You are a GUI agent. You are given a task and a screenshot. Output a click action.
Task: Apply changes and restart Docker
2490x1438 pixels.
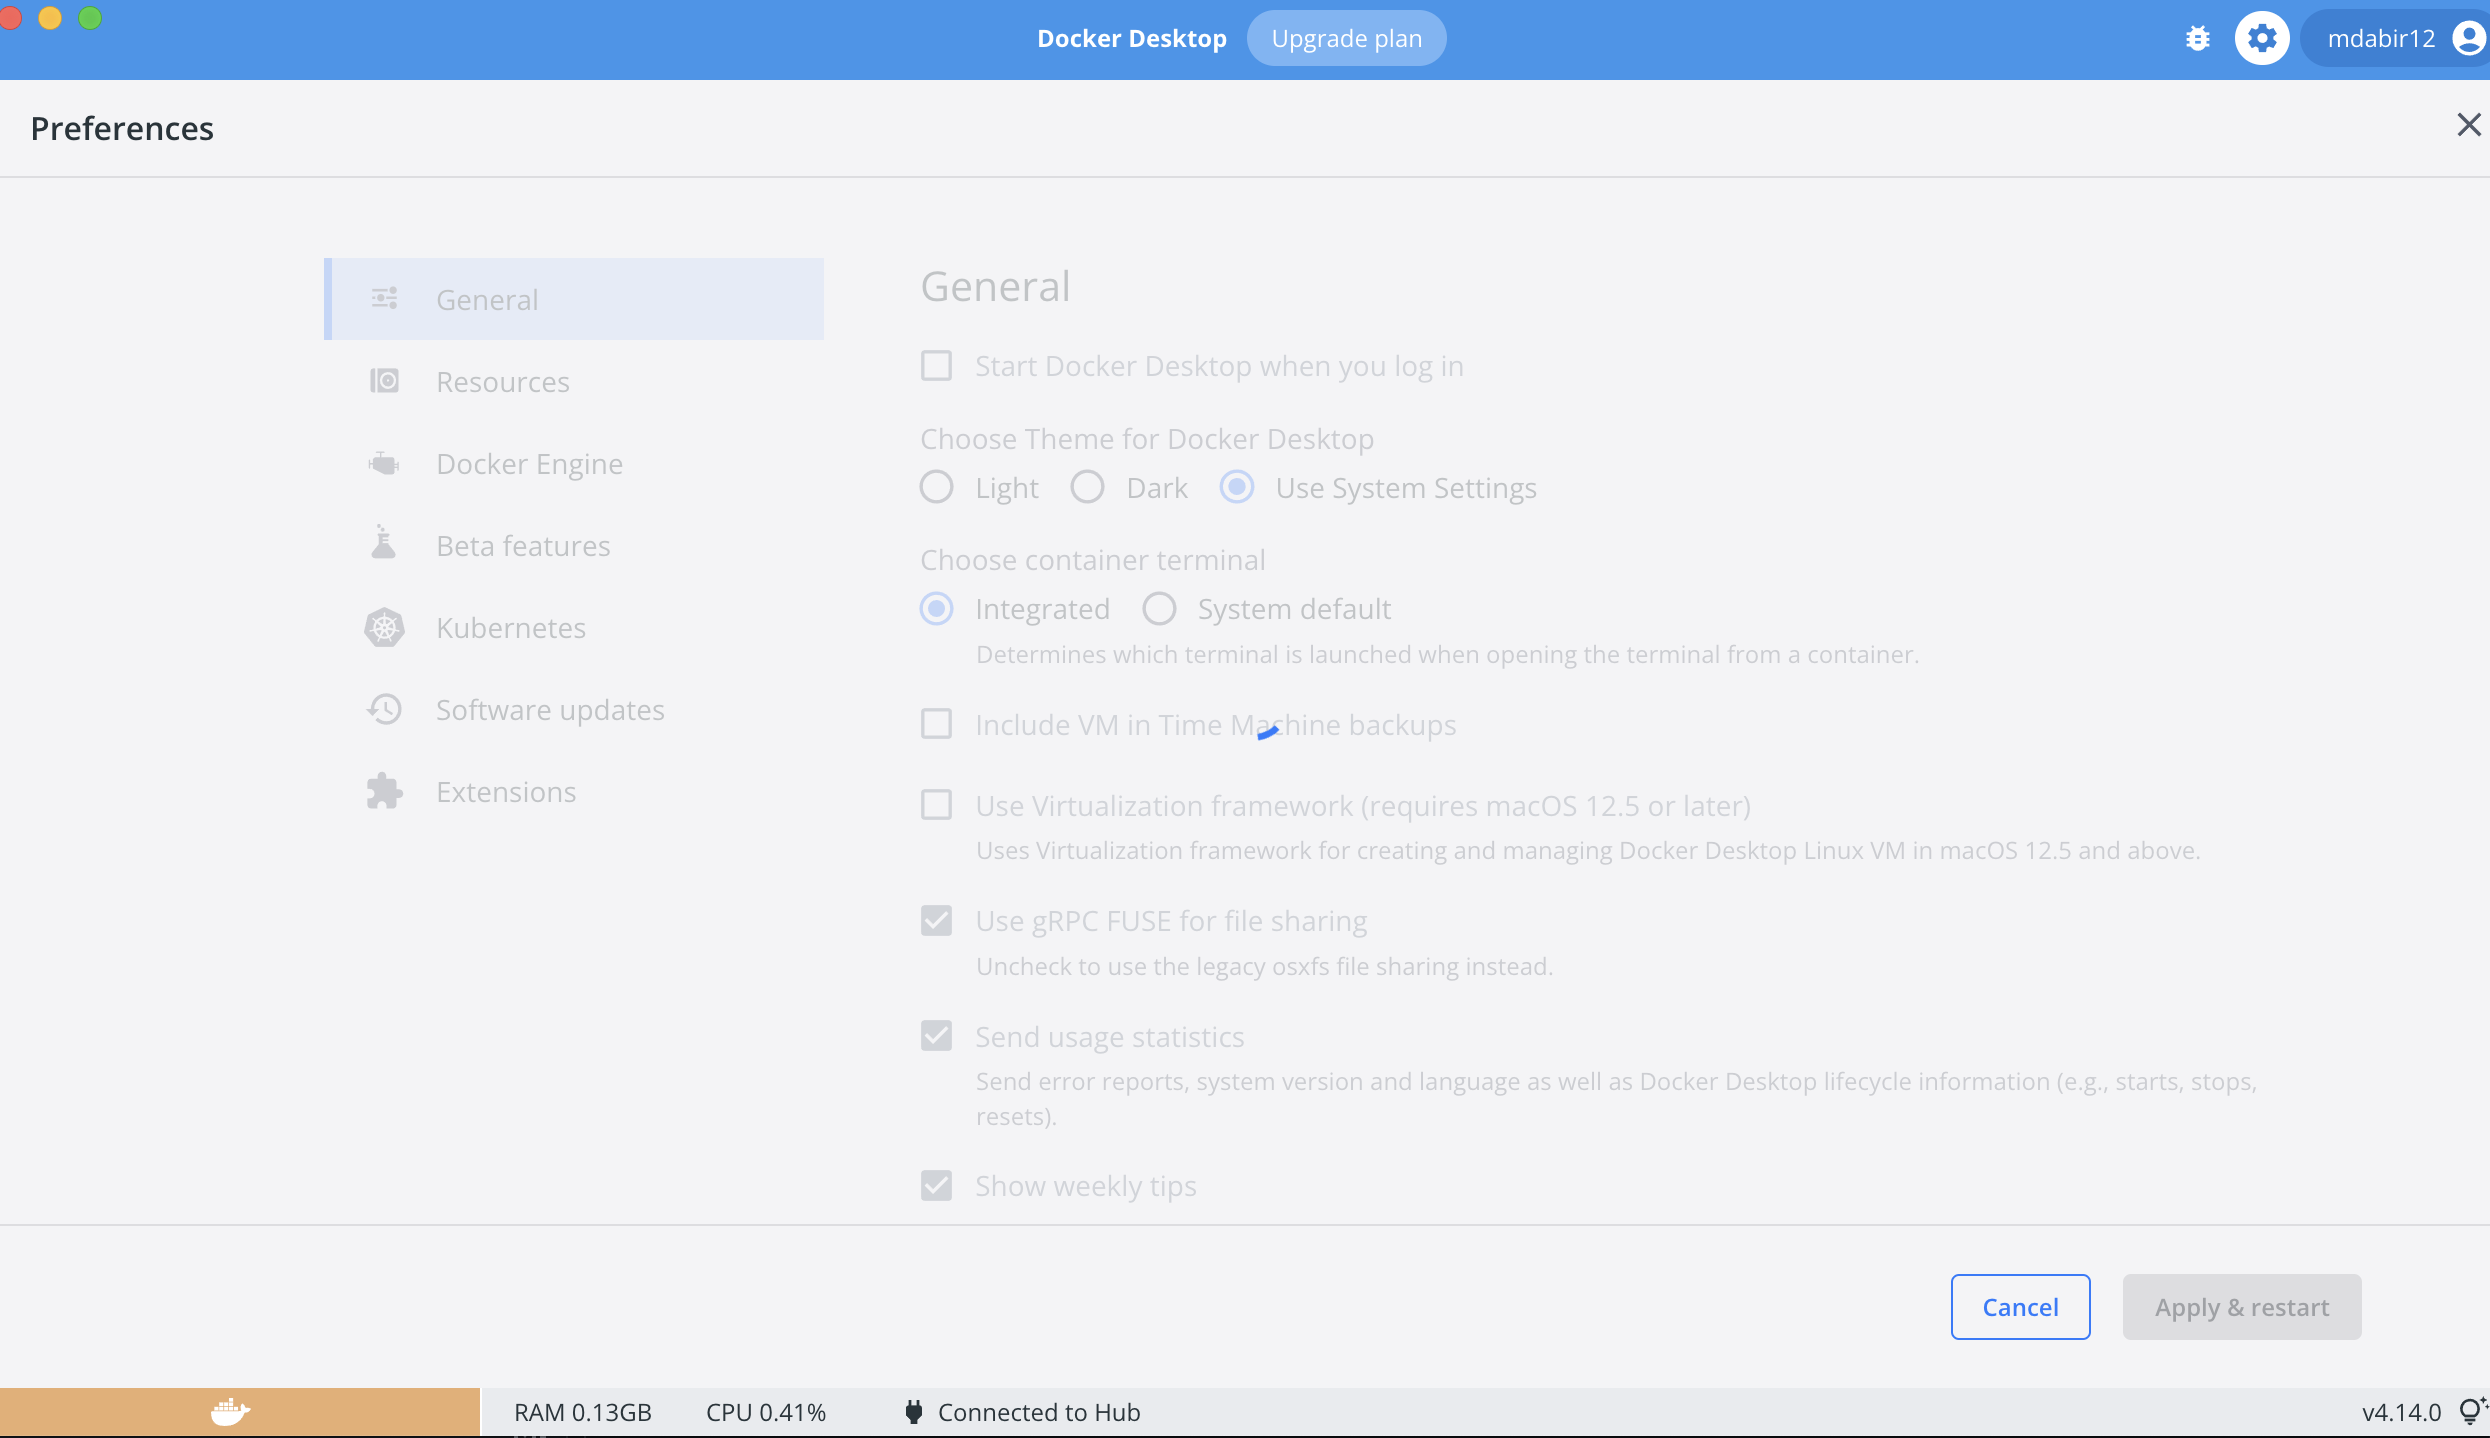point(2241,1306)
